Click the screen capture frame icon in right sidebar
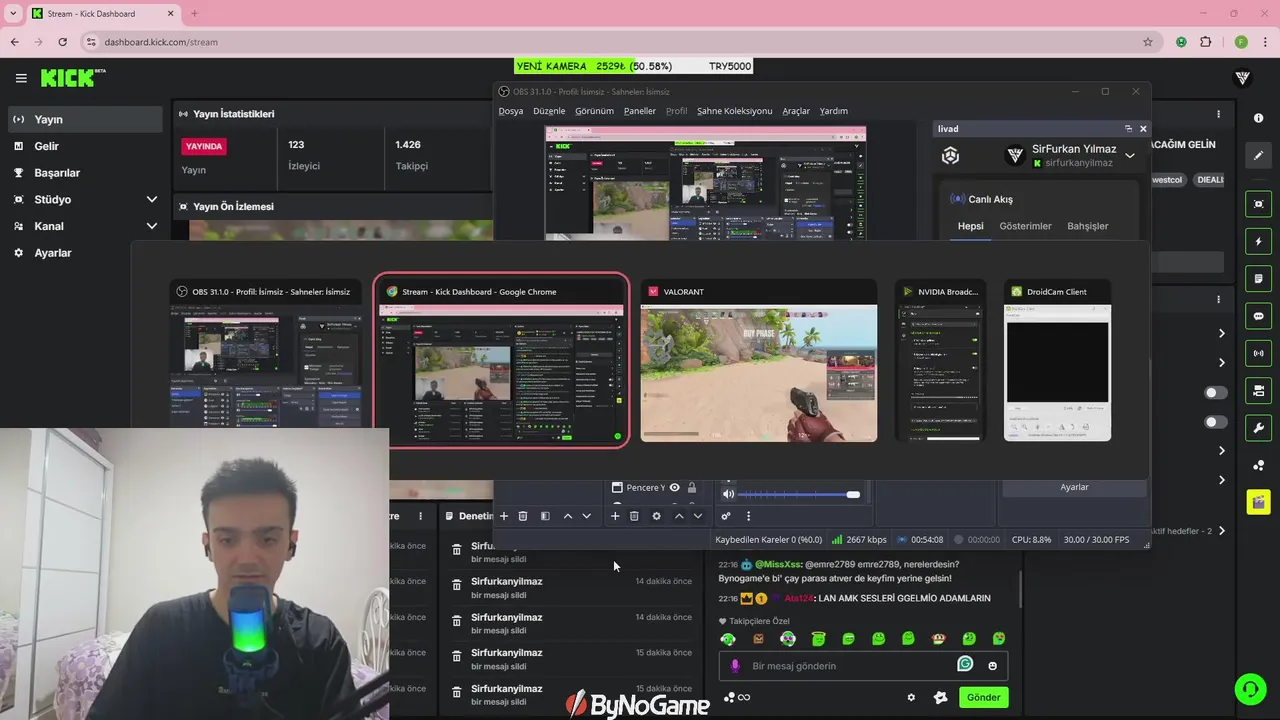This screenshot has height=720, width=1280. pos(1258,204)
